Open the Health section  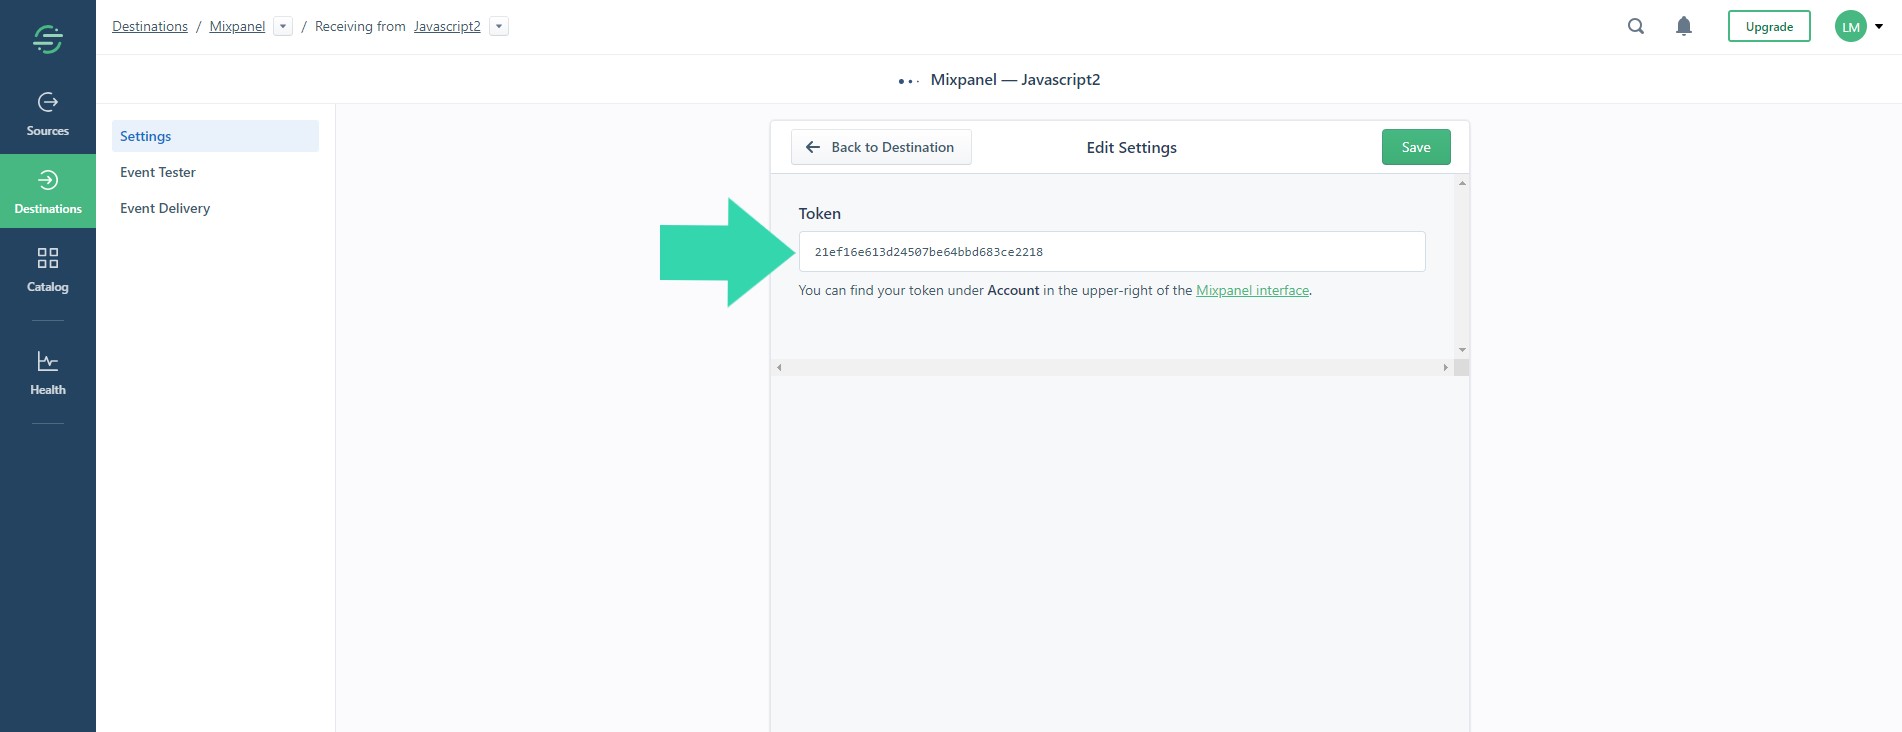(48, 373)
